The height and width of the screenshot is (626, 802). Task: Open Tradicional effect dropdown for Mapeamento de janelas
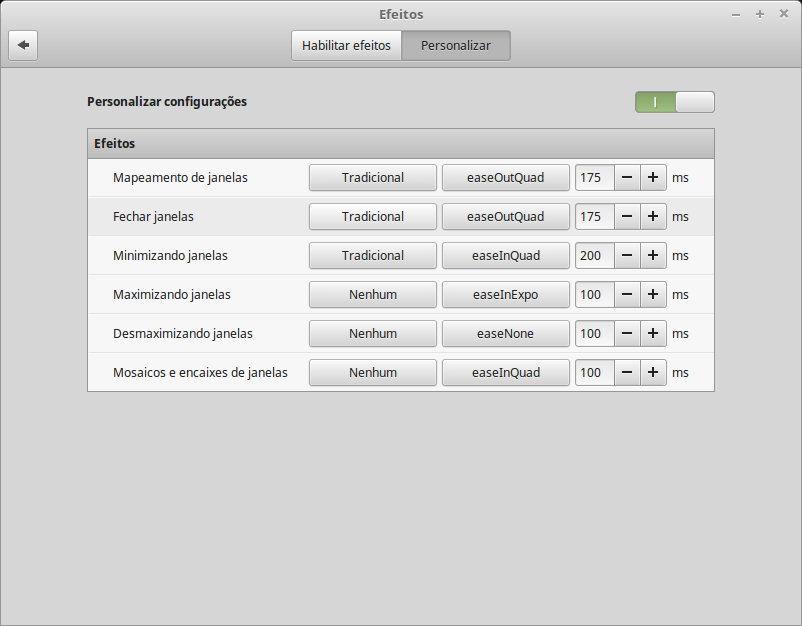(372, 177)
